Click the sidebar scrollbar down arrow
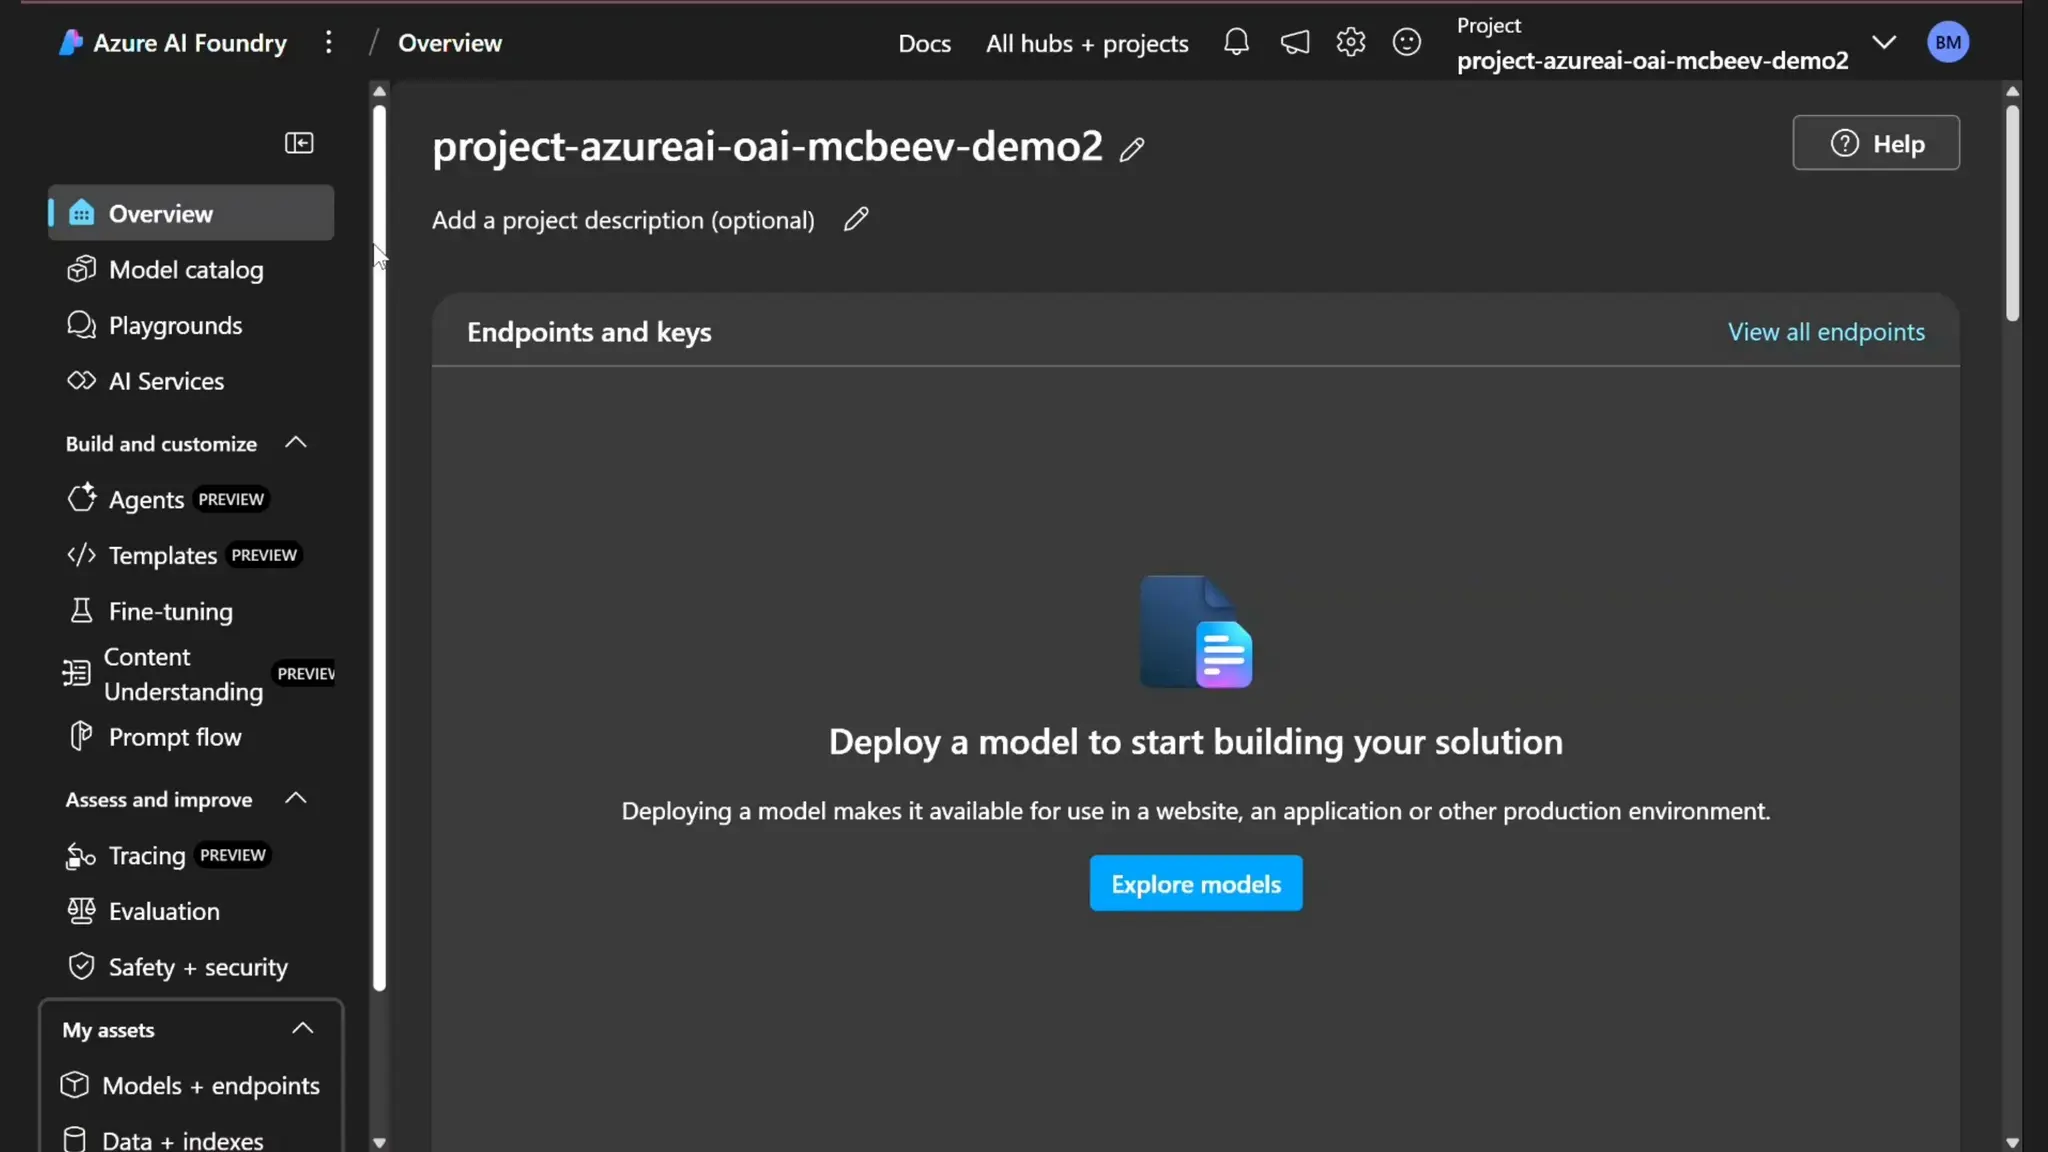The height and width of the screenshot is (1152, 2048). 379,1142
